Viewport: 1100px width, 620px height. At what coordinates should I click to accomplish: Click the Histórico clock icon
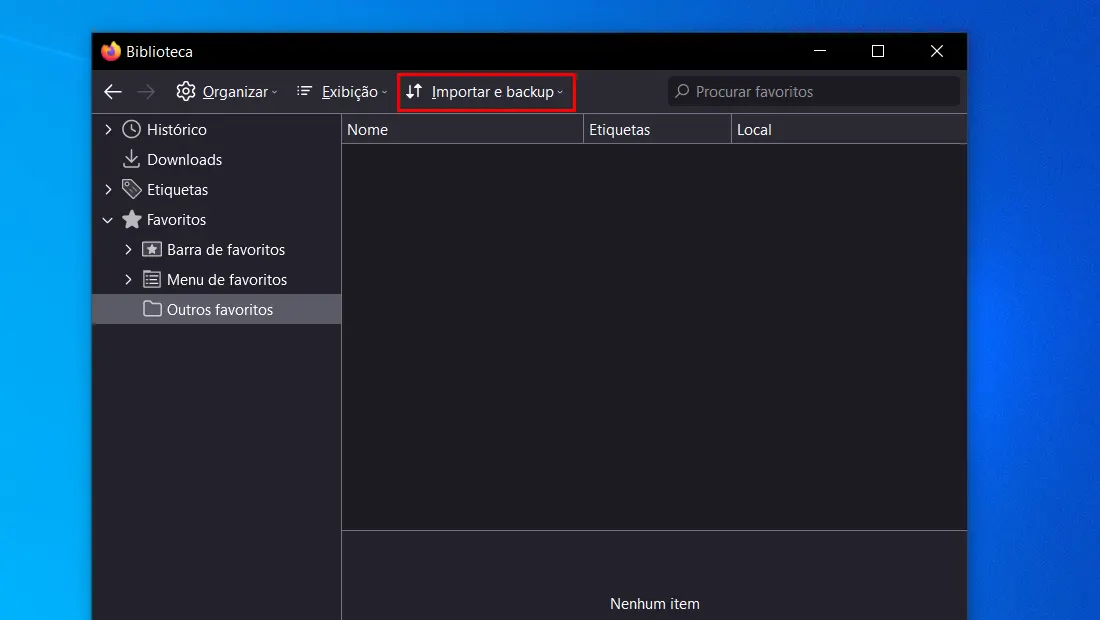tap(131, 129)
